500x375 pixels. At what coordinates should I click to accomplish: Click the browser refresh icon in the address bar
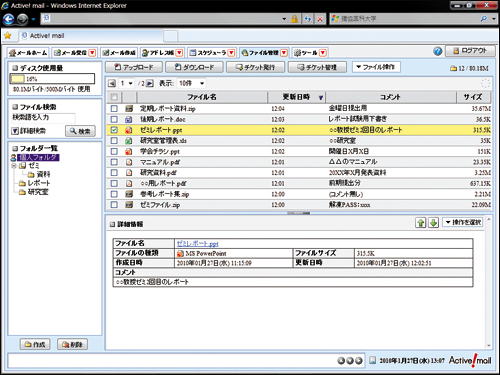[x=308, y=19]
